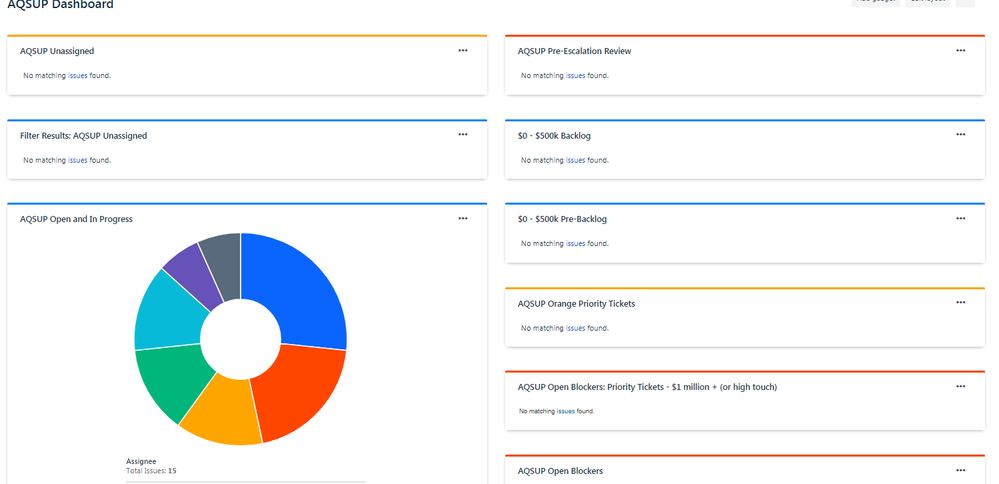The height and width of the screenshot is (484, 999).
Task: Follow the issues link in Open Blockers: Priority Tickets
Action: [566, 411]
